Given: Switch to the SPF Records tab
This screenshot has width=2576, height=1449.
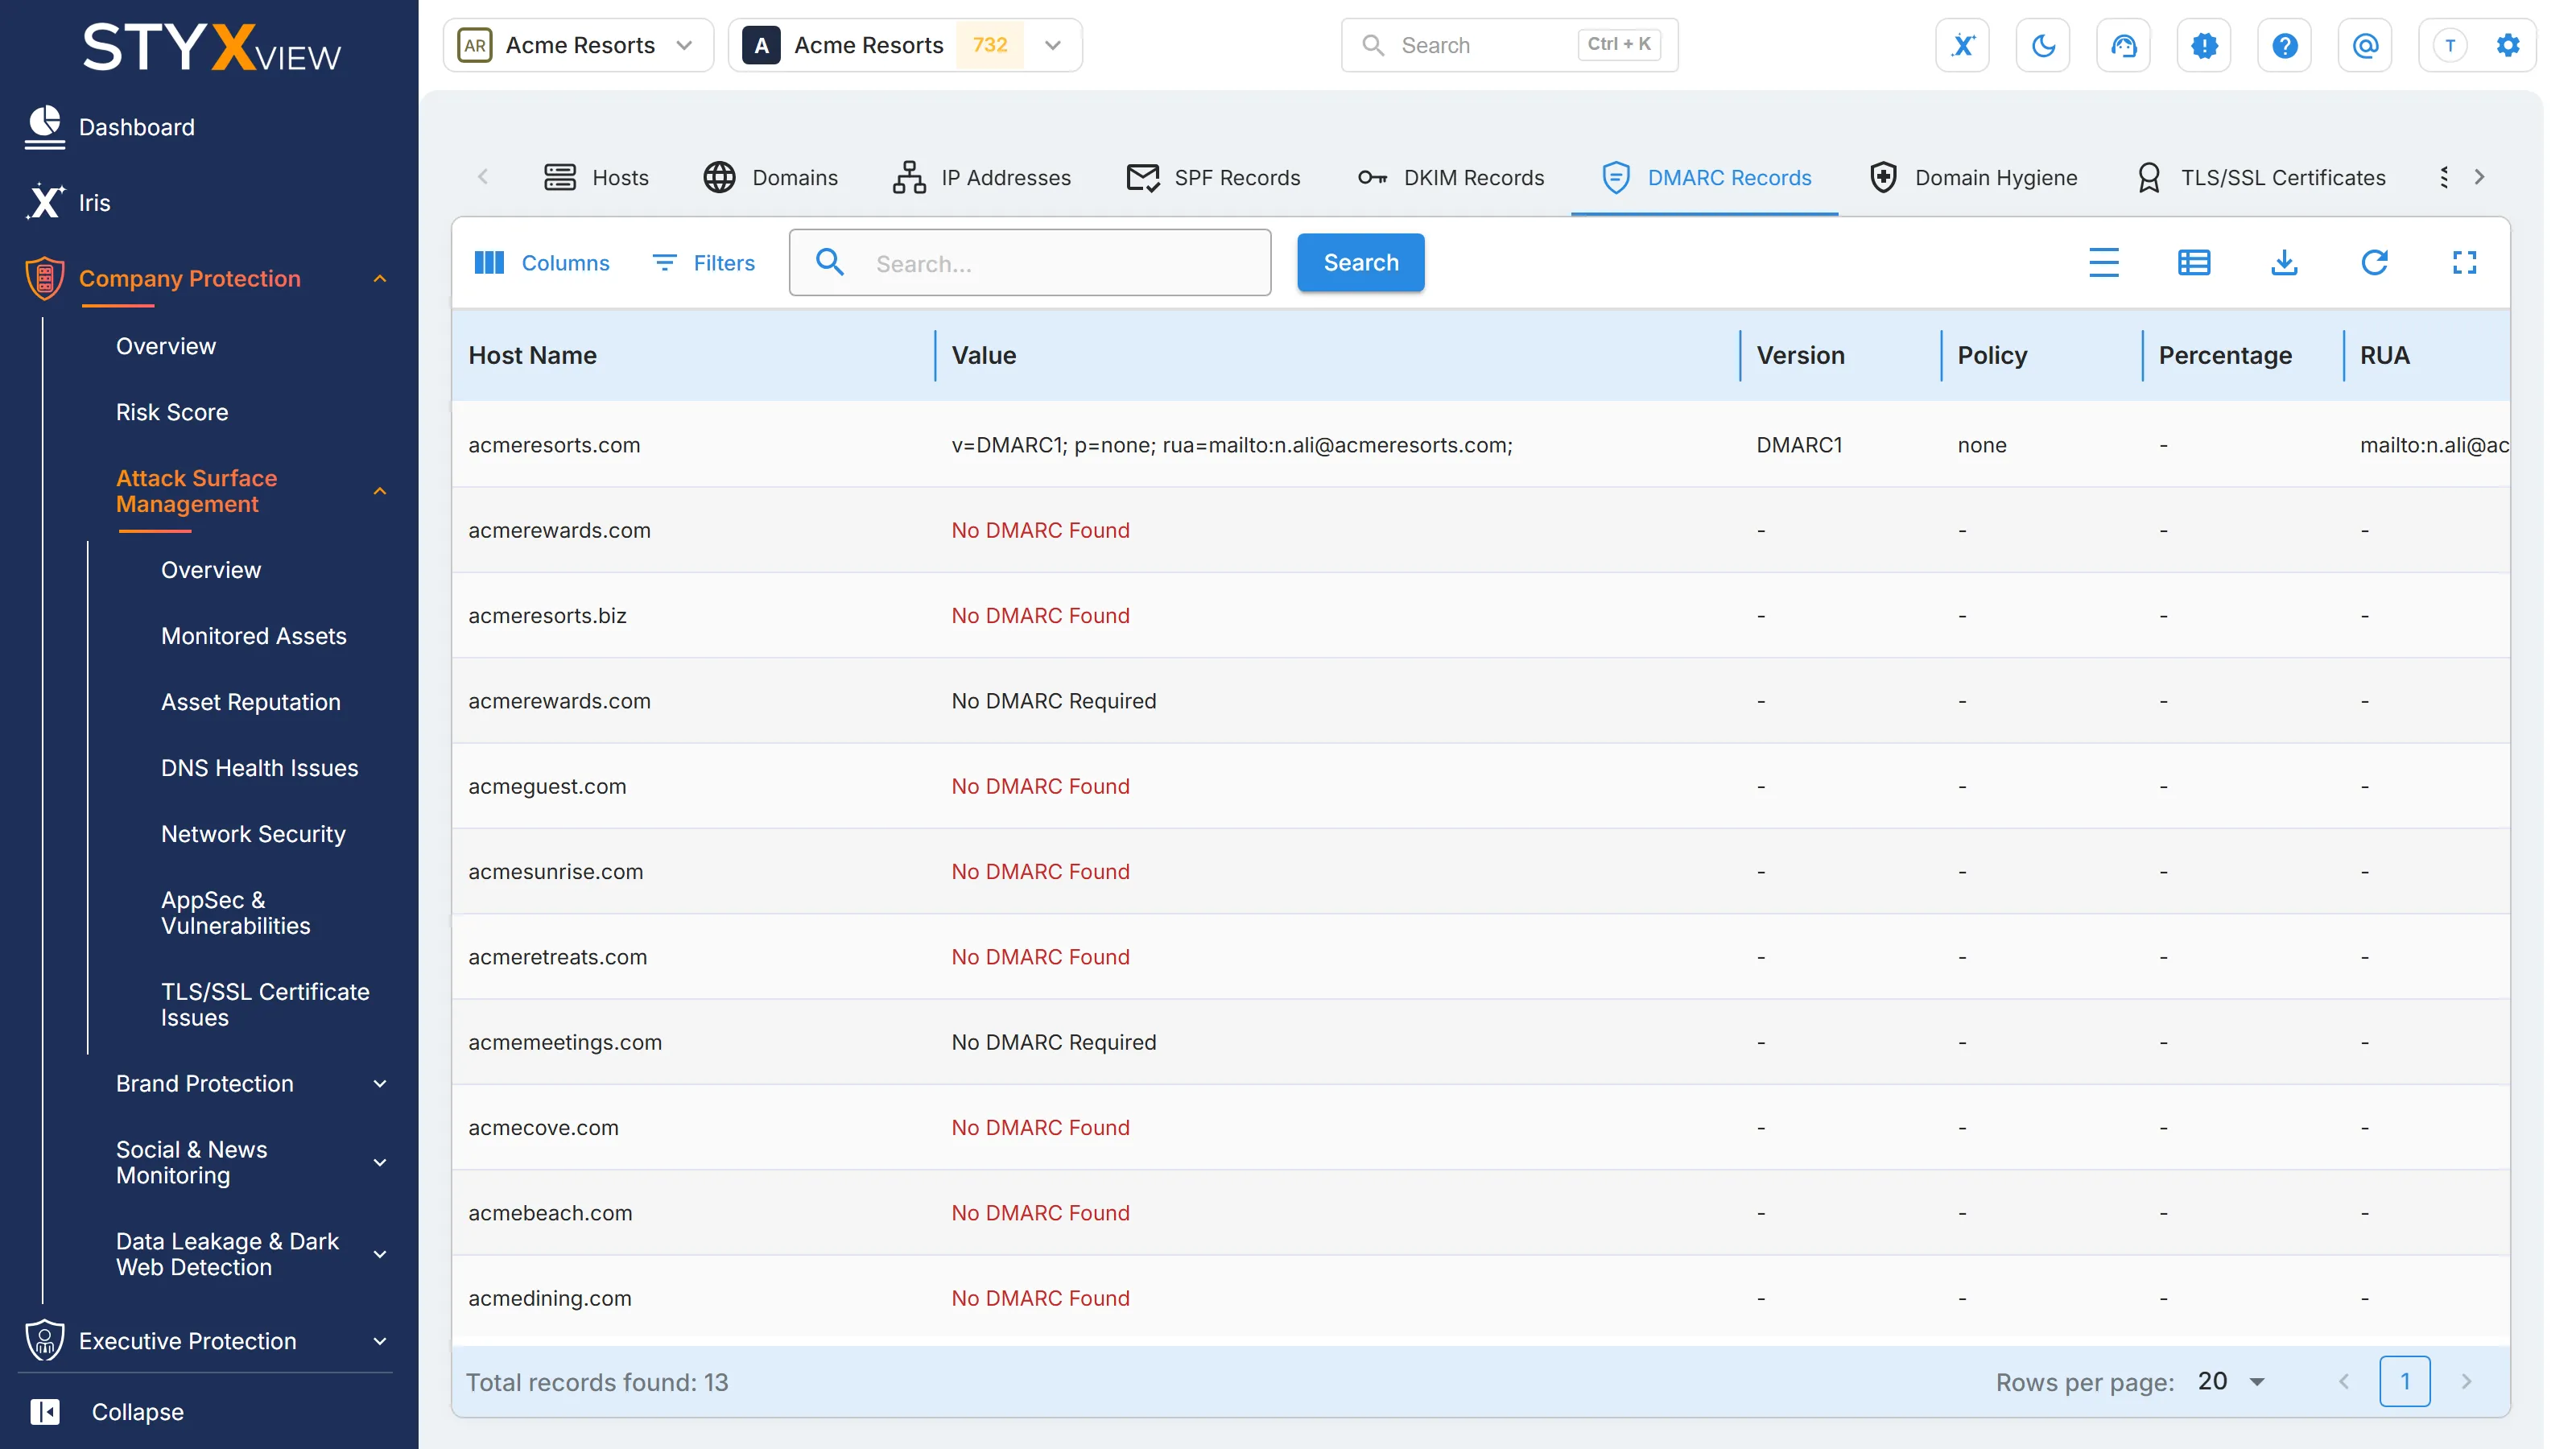Looking at the screenshot, I should click(x=1213, y=177).
